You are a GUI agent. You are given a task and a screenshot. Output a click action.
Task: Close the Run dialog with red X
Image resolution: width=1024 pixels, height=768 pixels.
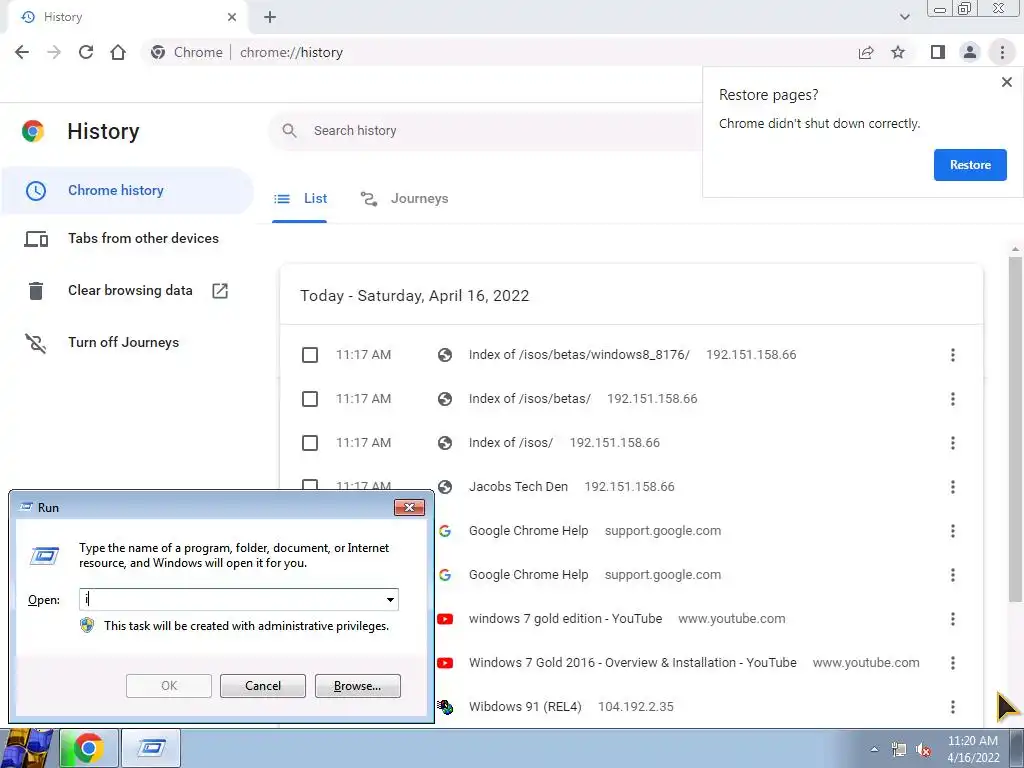click(409, 507)
